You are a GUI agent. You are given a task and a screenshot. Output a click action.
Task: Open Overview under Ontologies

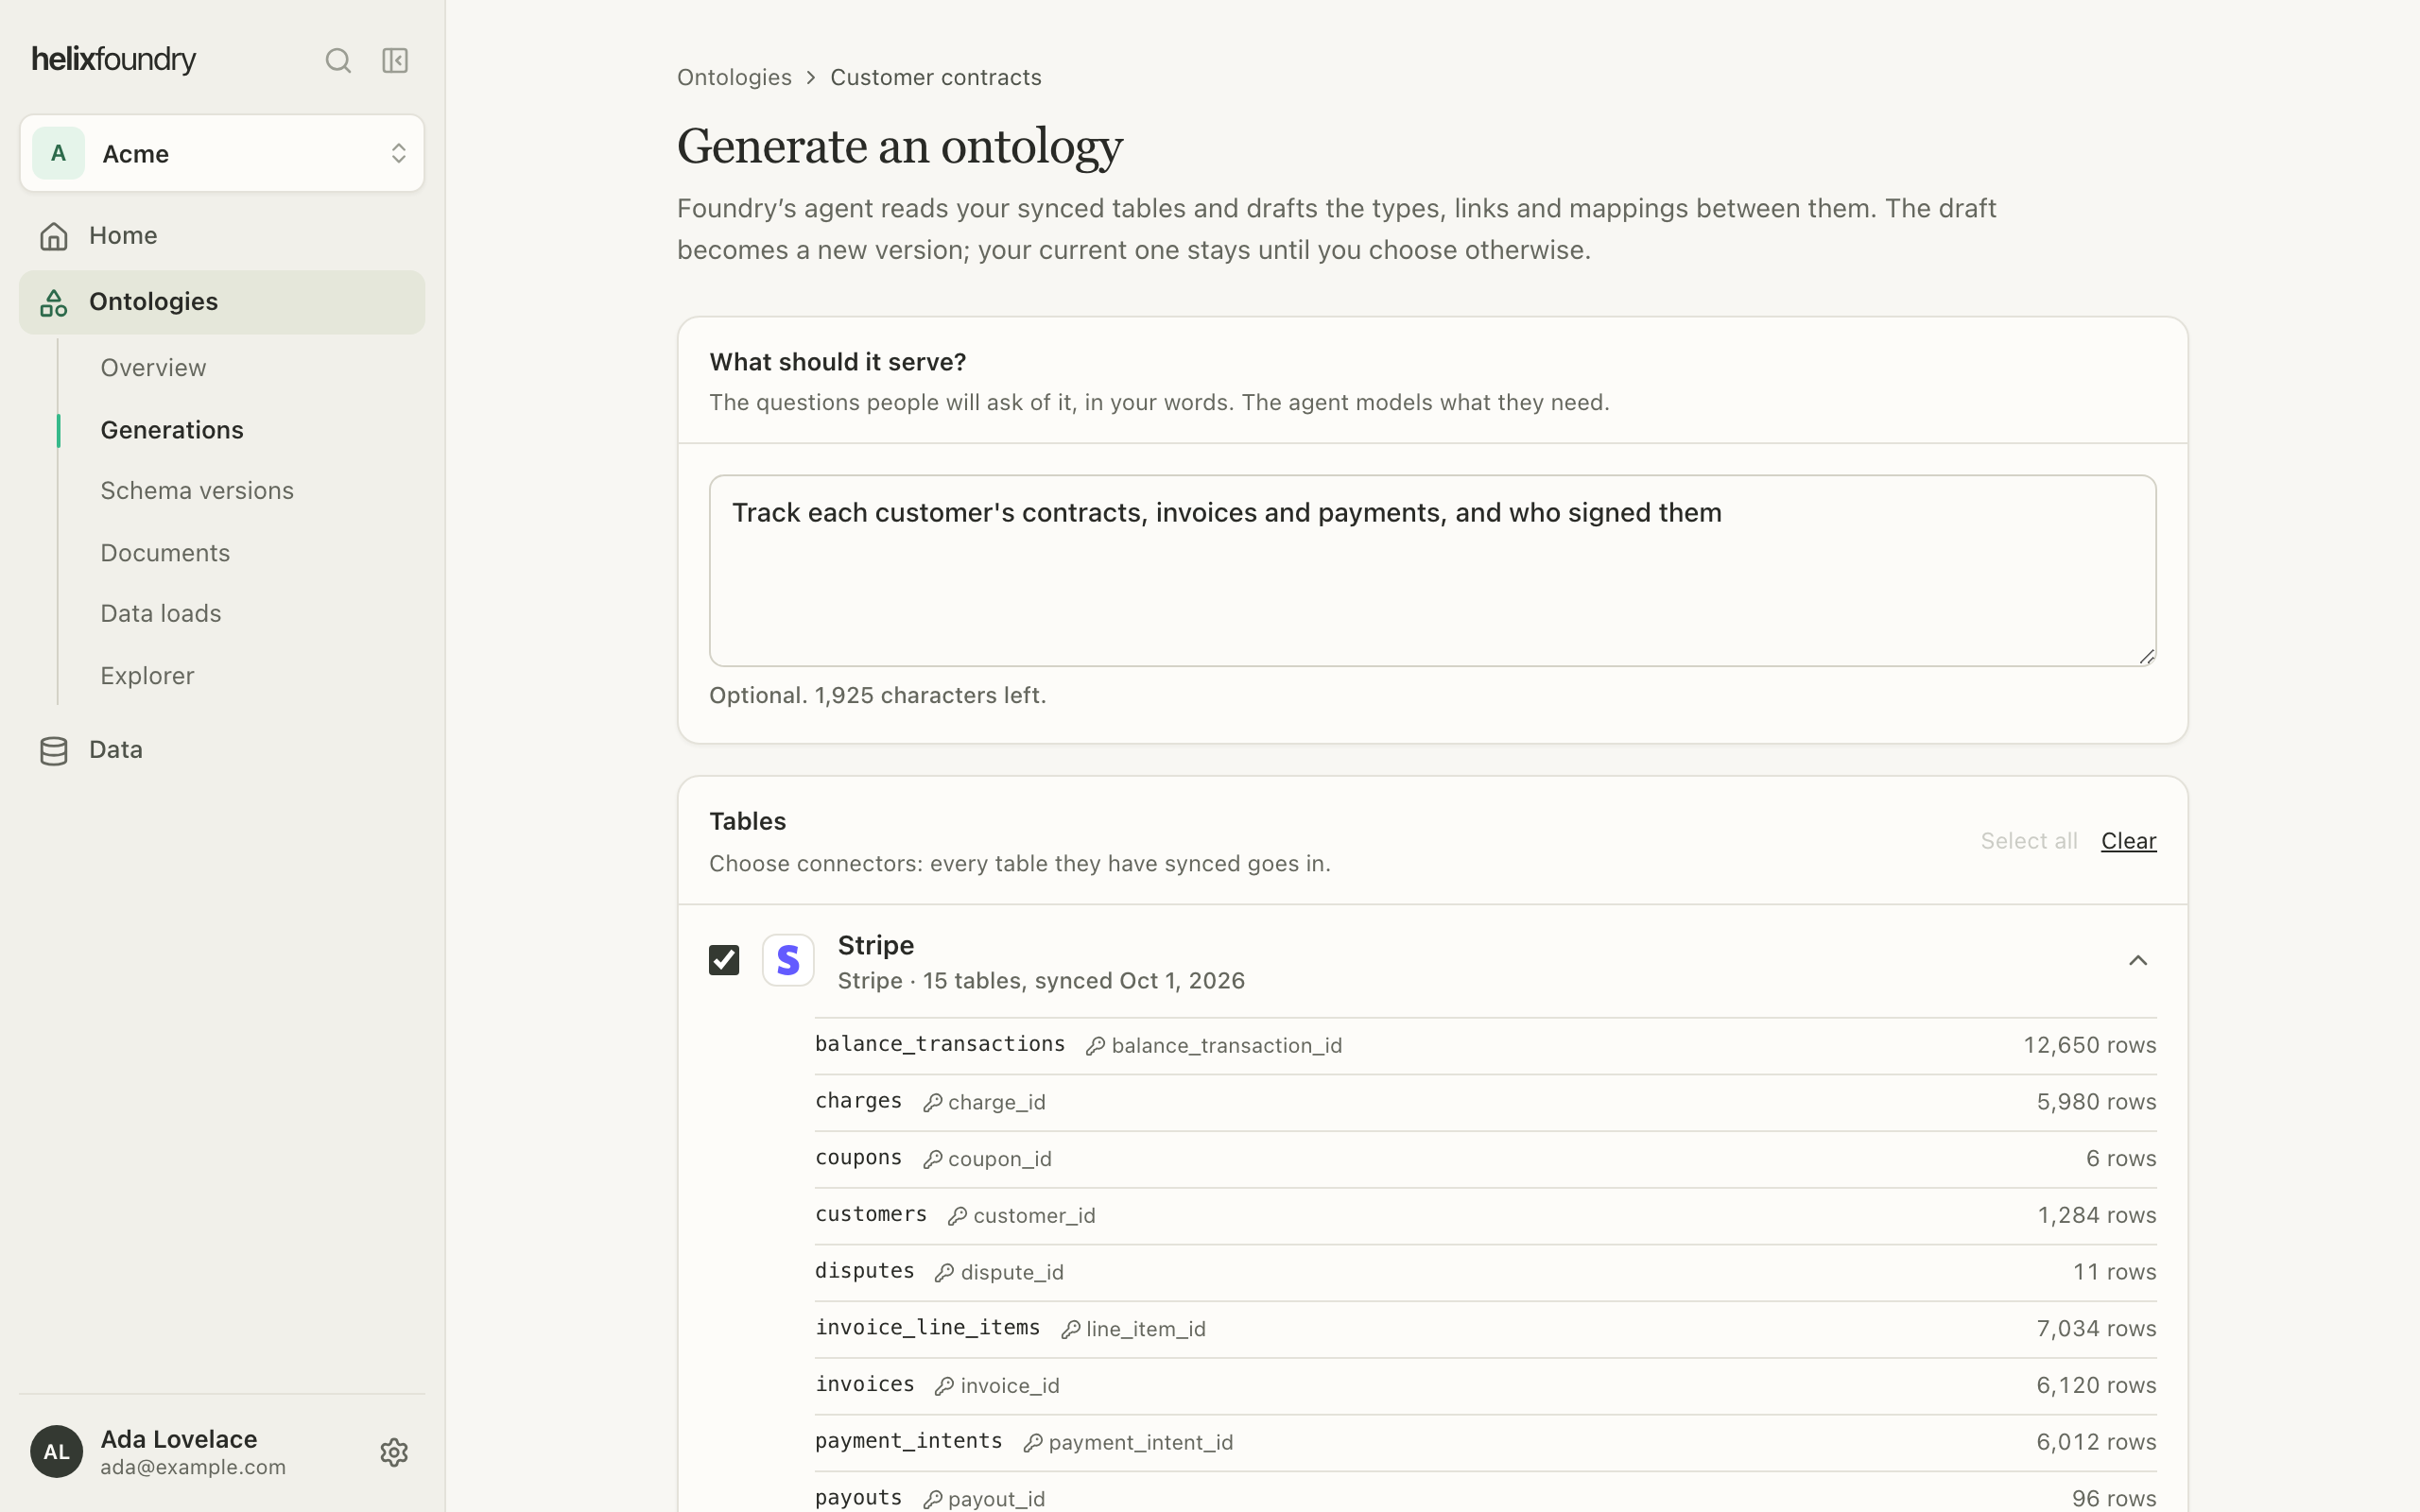pyautogui.click(x=153, y=367)
